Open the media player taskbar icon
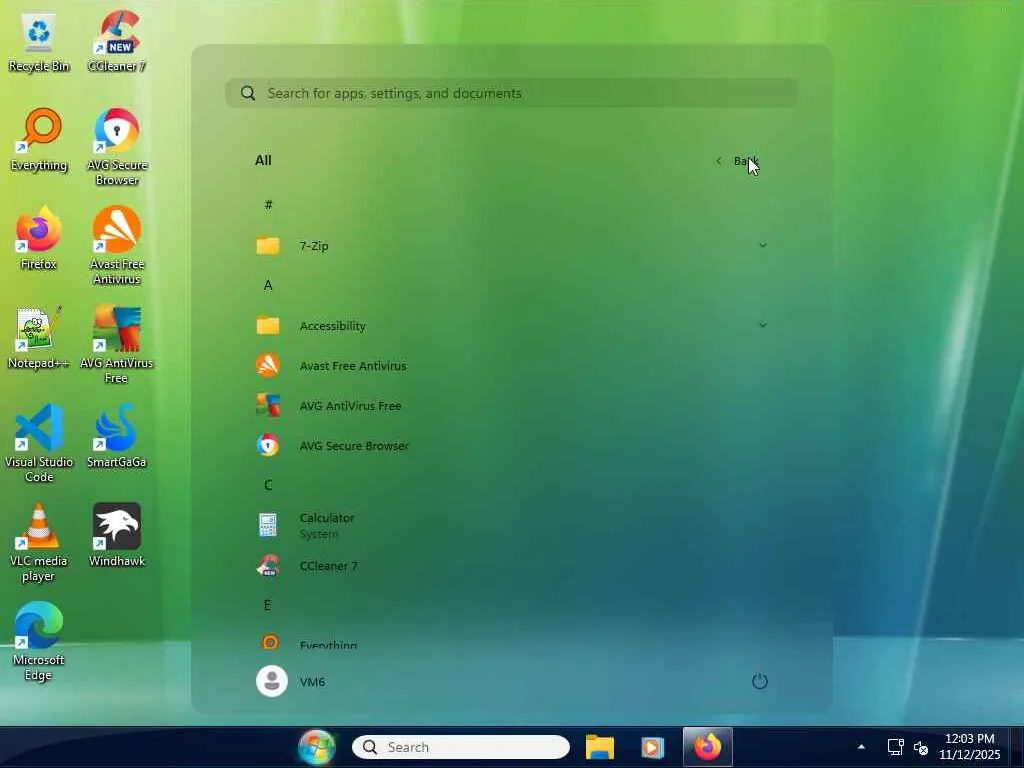Screen dimensions: 1024x768 tap(652, 747)
